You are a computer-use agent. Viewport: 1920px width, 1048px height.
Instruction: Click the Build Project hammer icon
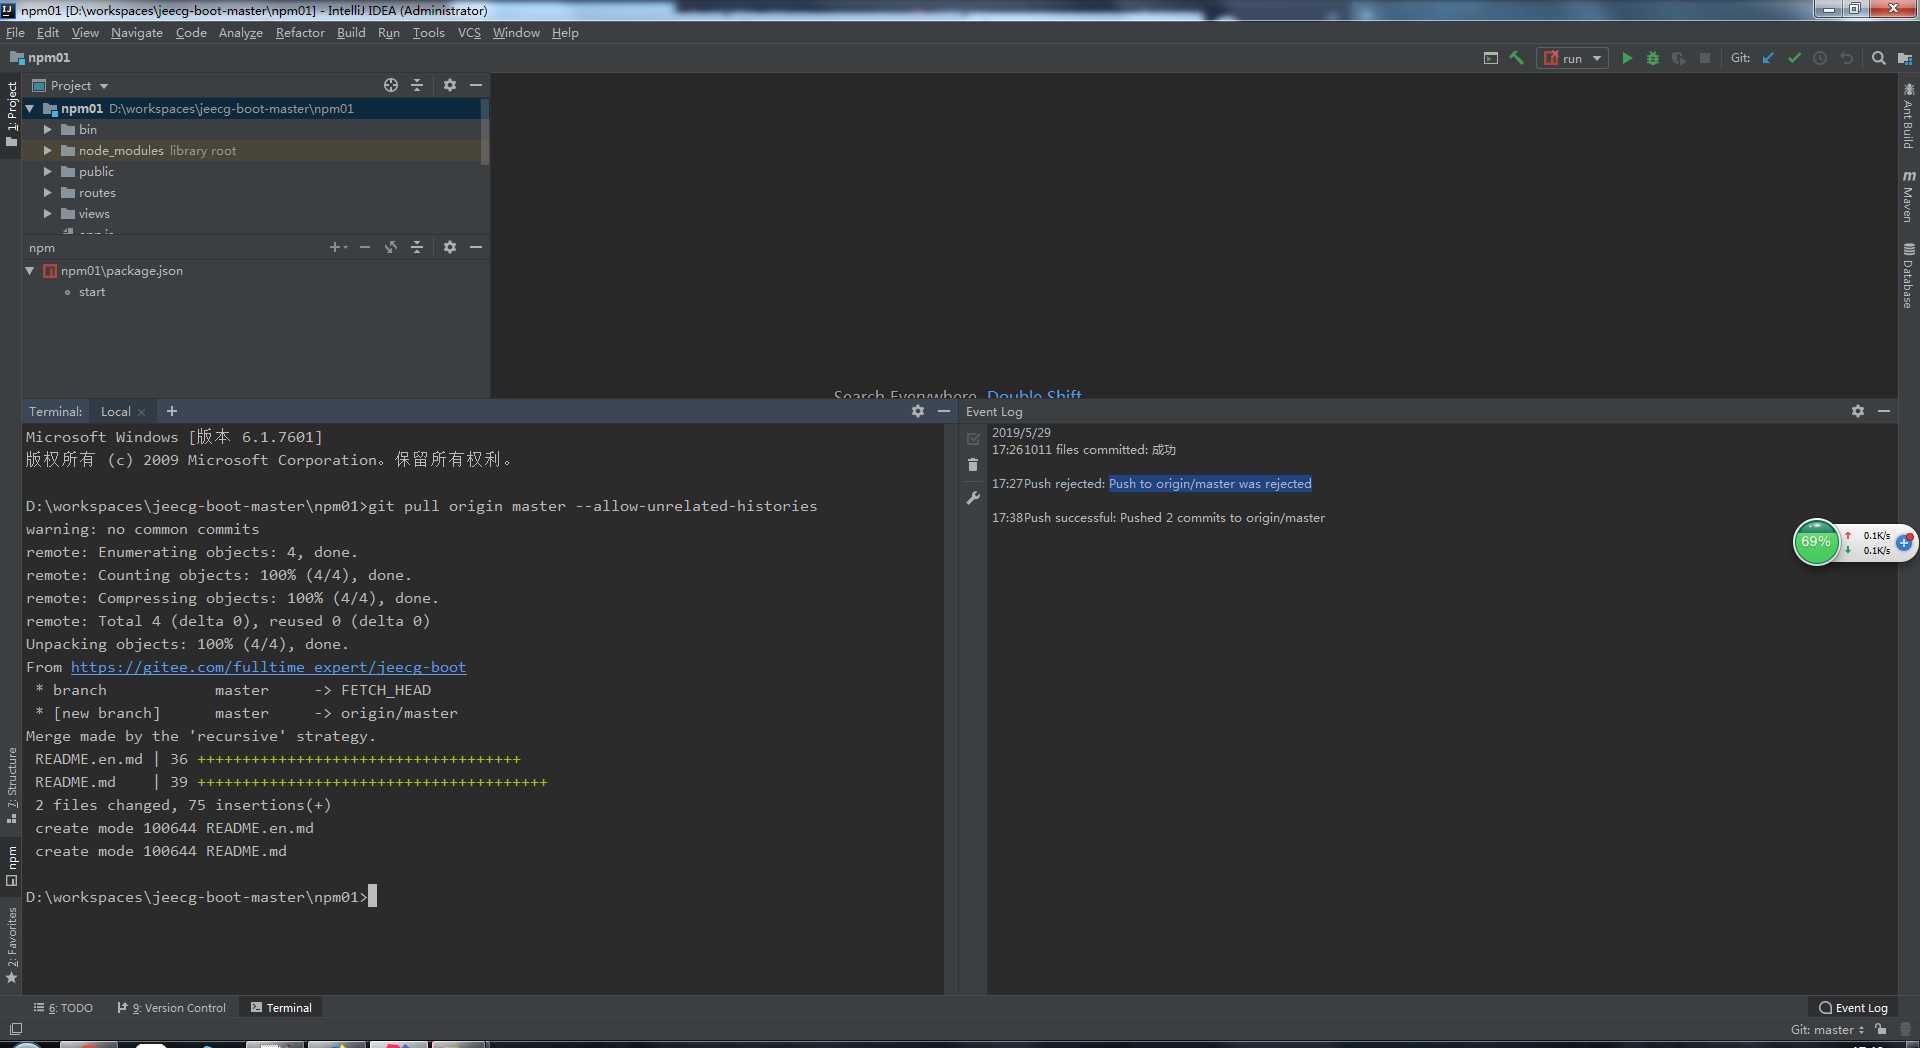point(1517,58)
